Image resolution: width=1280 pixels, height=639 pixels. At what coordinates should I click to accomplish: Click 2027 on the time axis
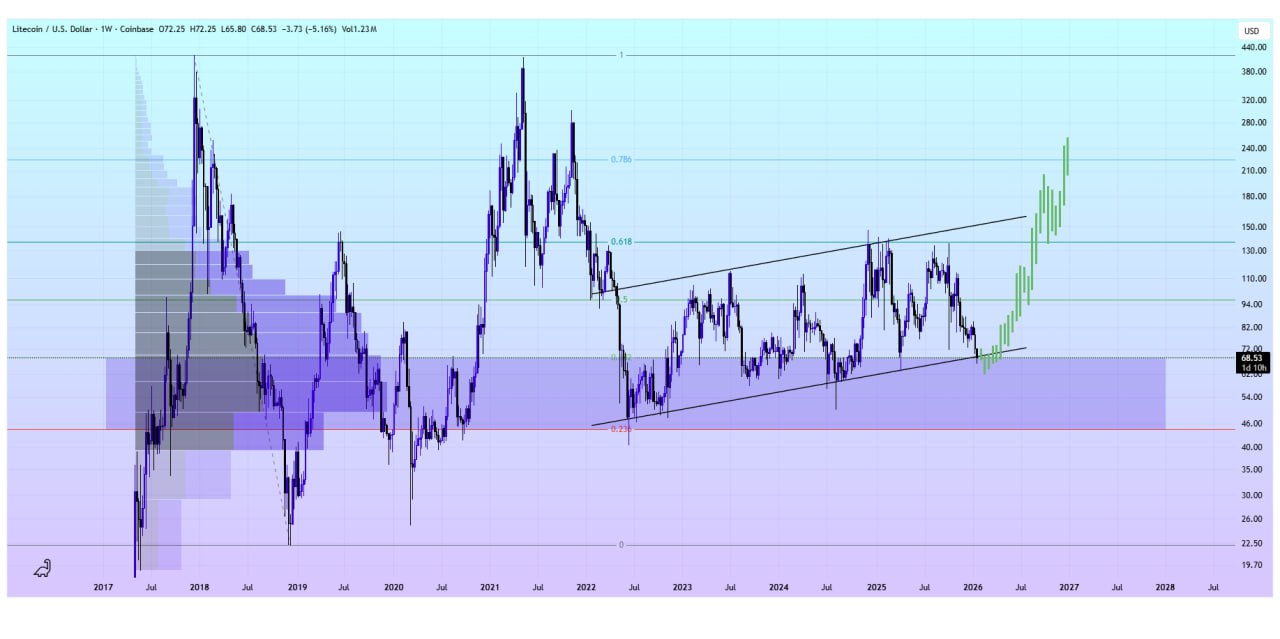tap(1069, 588)
